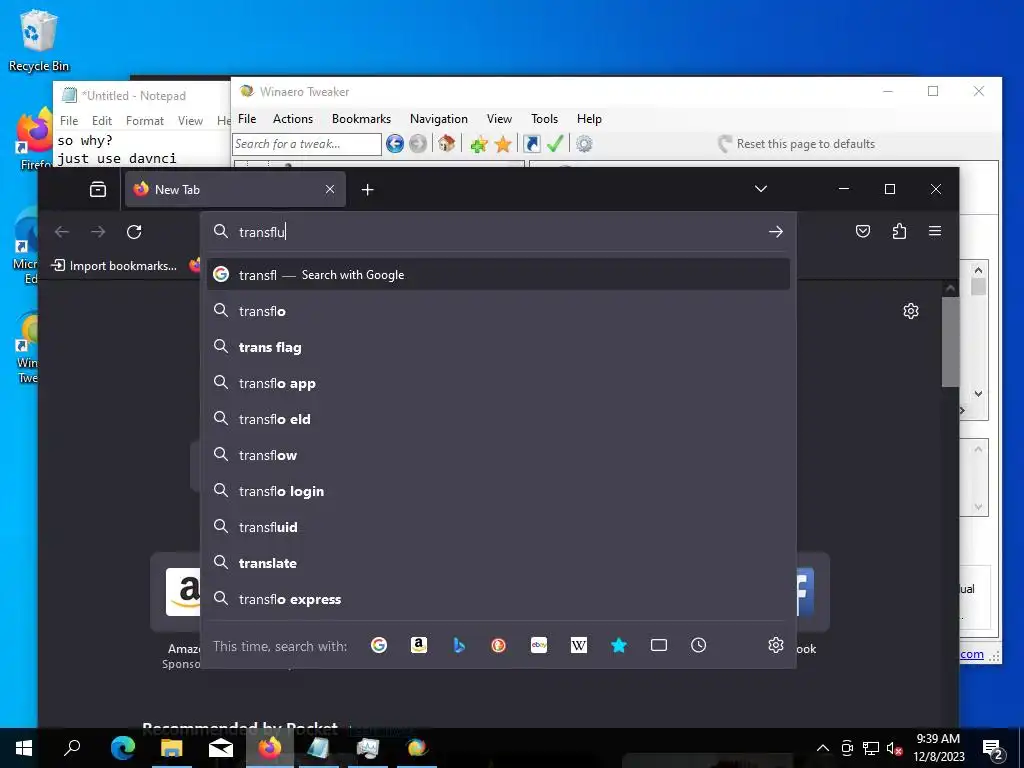Open Firefox list all tabs chevron

coord(761,189)
